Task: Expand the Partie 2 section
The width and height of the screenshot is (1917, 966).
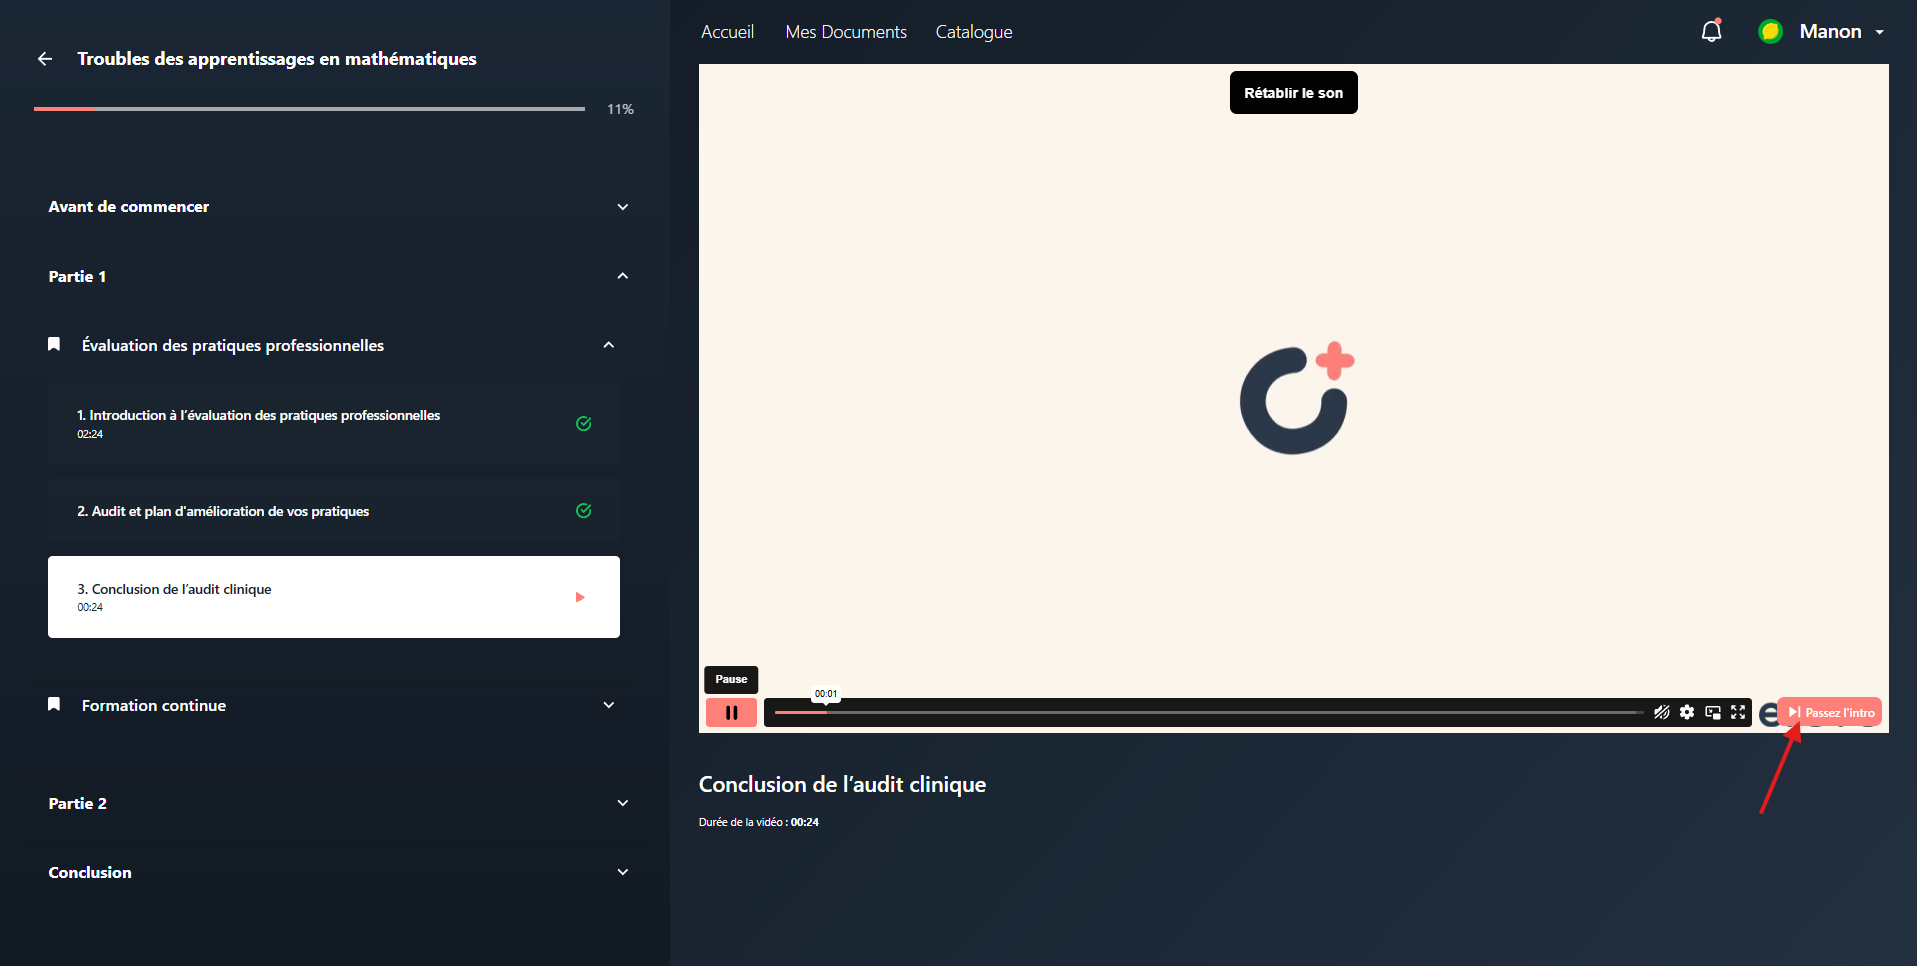Action: (x=623, y=803)
